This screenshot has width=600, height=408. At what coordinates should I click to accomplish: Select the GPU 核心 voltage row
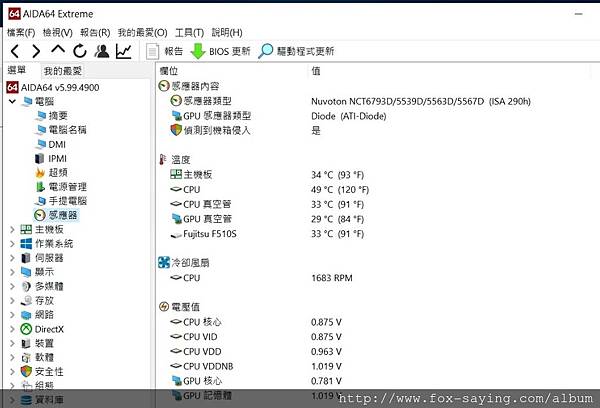pyautogui.click(x=256, y=381)
